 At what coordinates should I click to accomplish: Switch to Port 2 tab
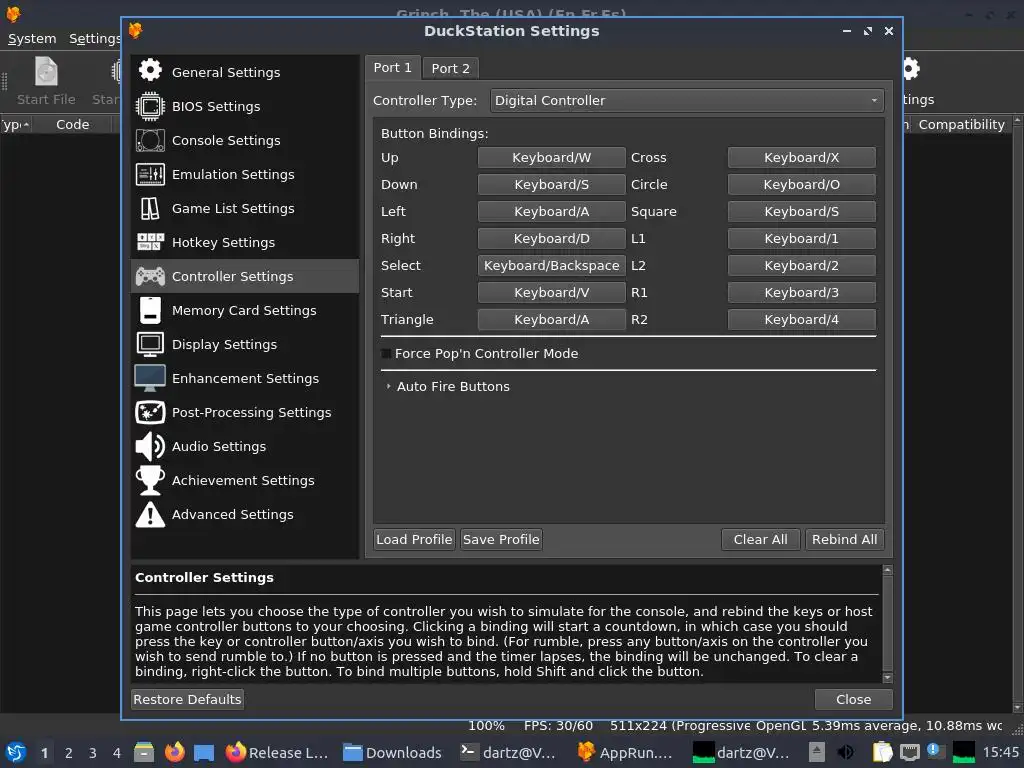click(451, 69)
